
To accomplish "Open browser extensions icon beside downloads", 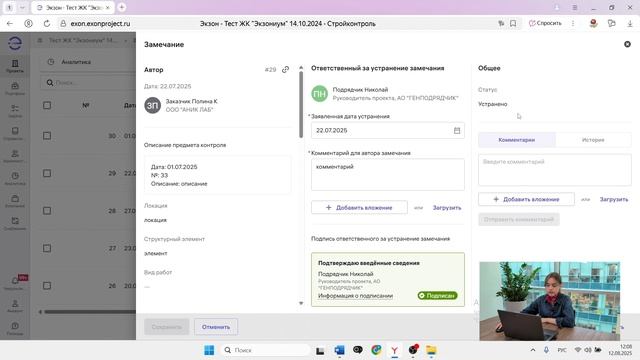I will tap(611, 24).
